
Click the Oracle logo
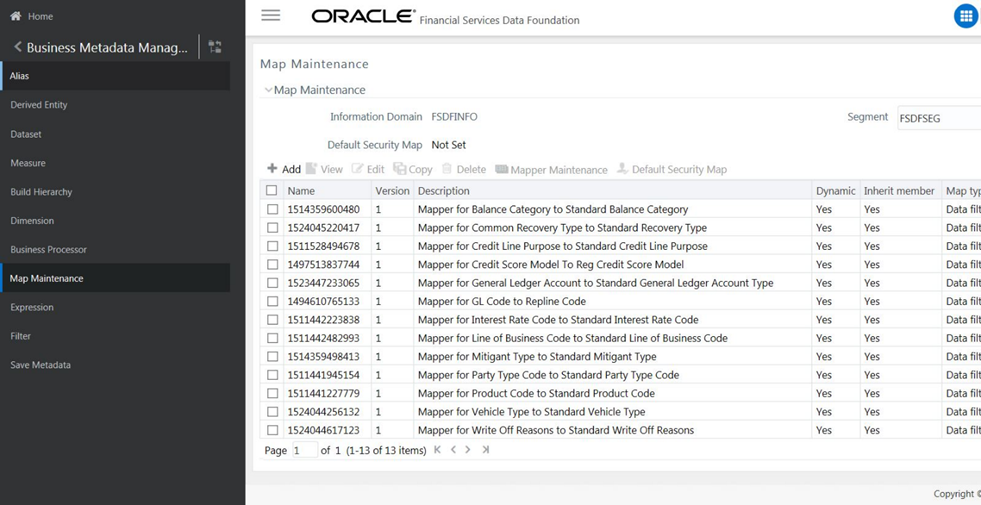(363, 16)
